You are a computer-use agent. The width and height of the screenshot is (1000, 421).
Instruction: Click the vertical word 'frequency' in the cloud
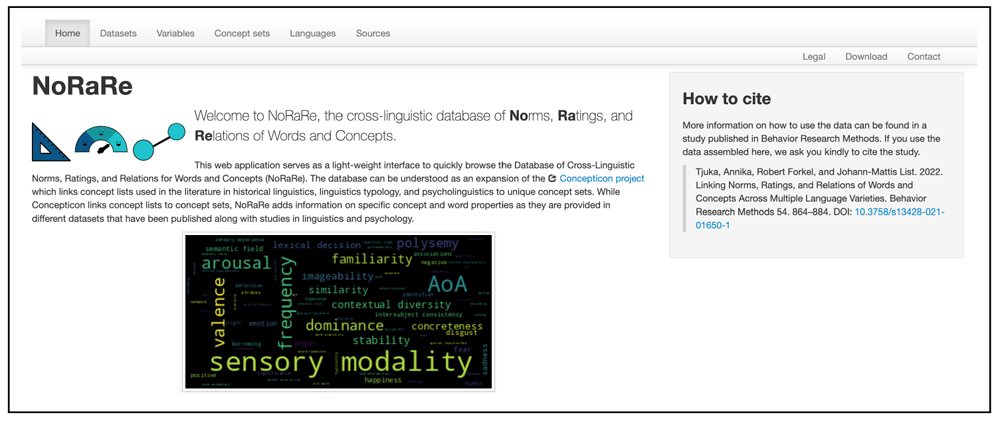[x=288, y=302]
